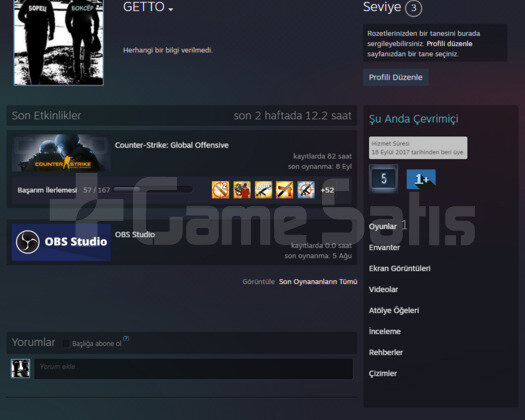Open the Videolar section
The height and width of the screenshot is (420, 525).
(383, 289)
